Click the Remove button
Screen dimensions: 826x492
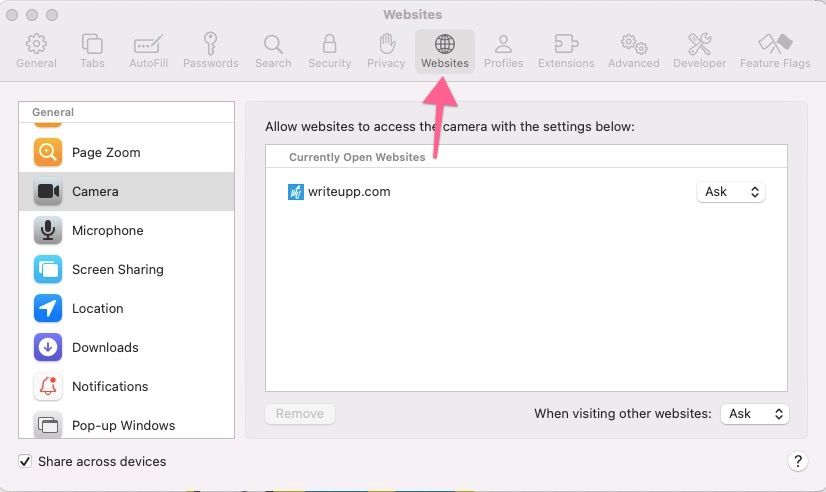(x=300, y=414)
